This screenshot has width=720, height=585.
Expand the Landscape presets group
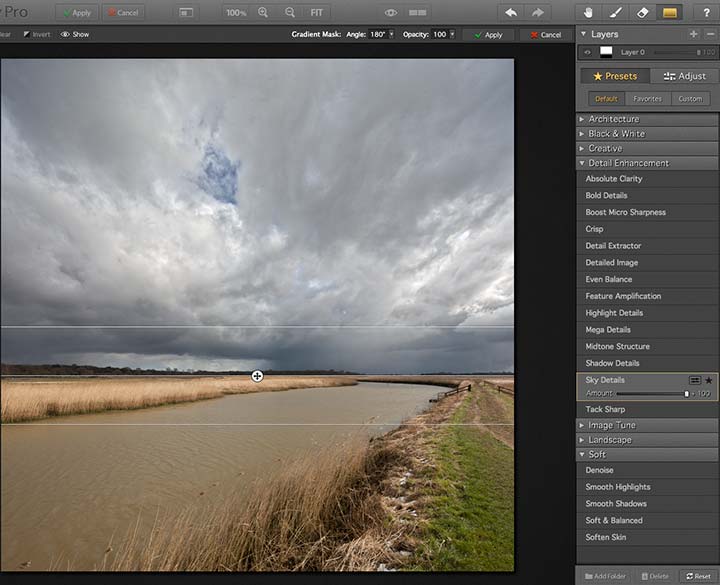point(647,440)
